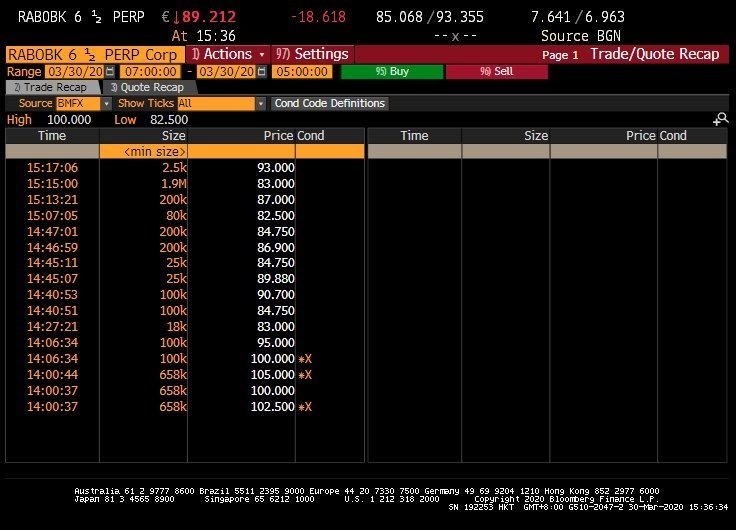This screenshot has width=736, height=530.
Task: Click the last price 89.212 in header
Action: pyautogui.click(x=209, y=17)
